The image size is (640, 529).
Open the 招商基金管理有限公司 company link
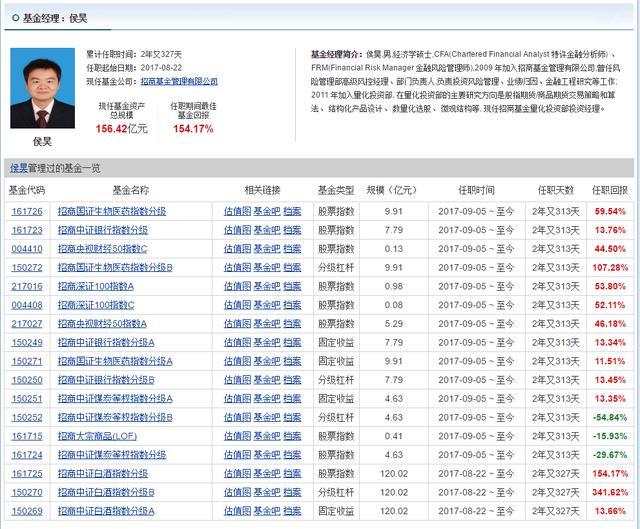[179, 81]
